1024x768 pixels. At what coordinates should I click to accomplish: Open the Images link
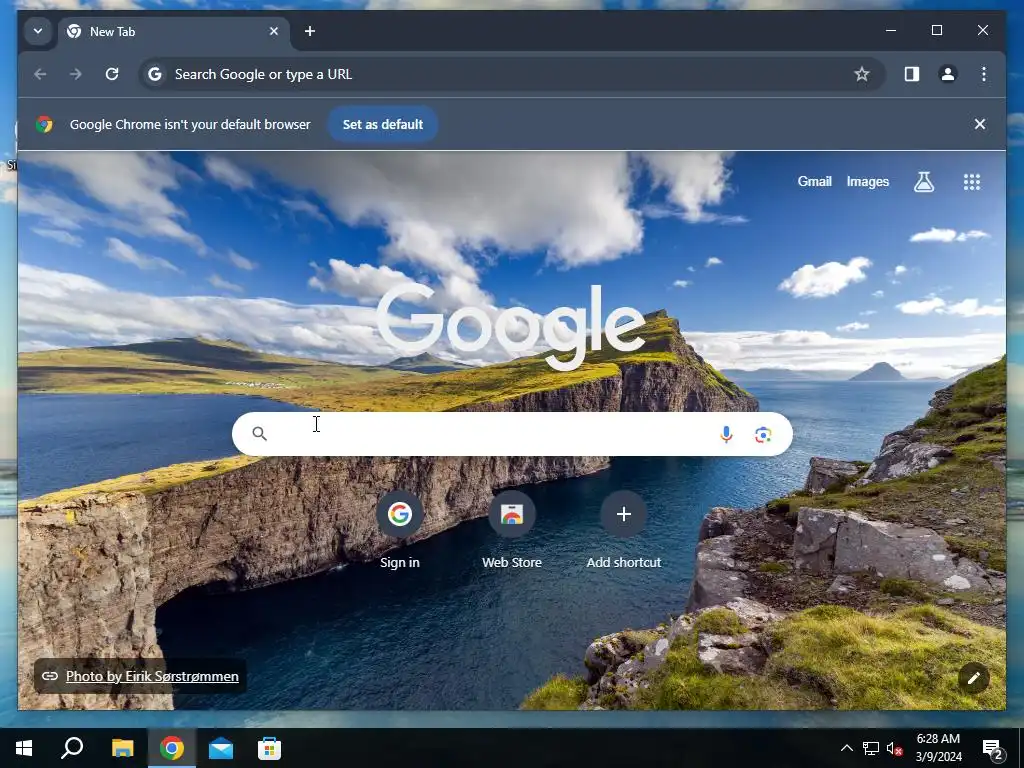(x=867, y=182)
